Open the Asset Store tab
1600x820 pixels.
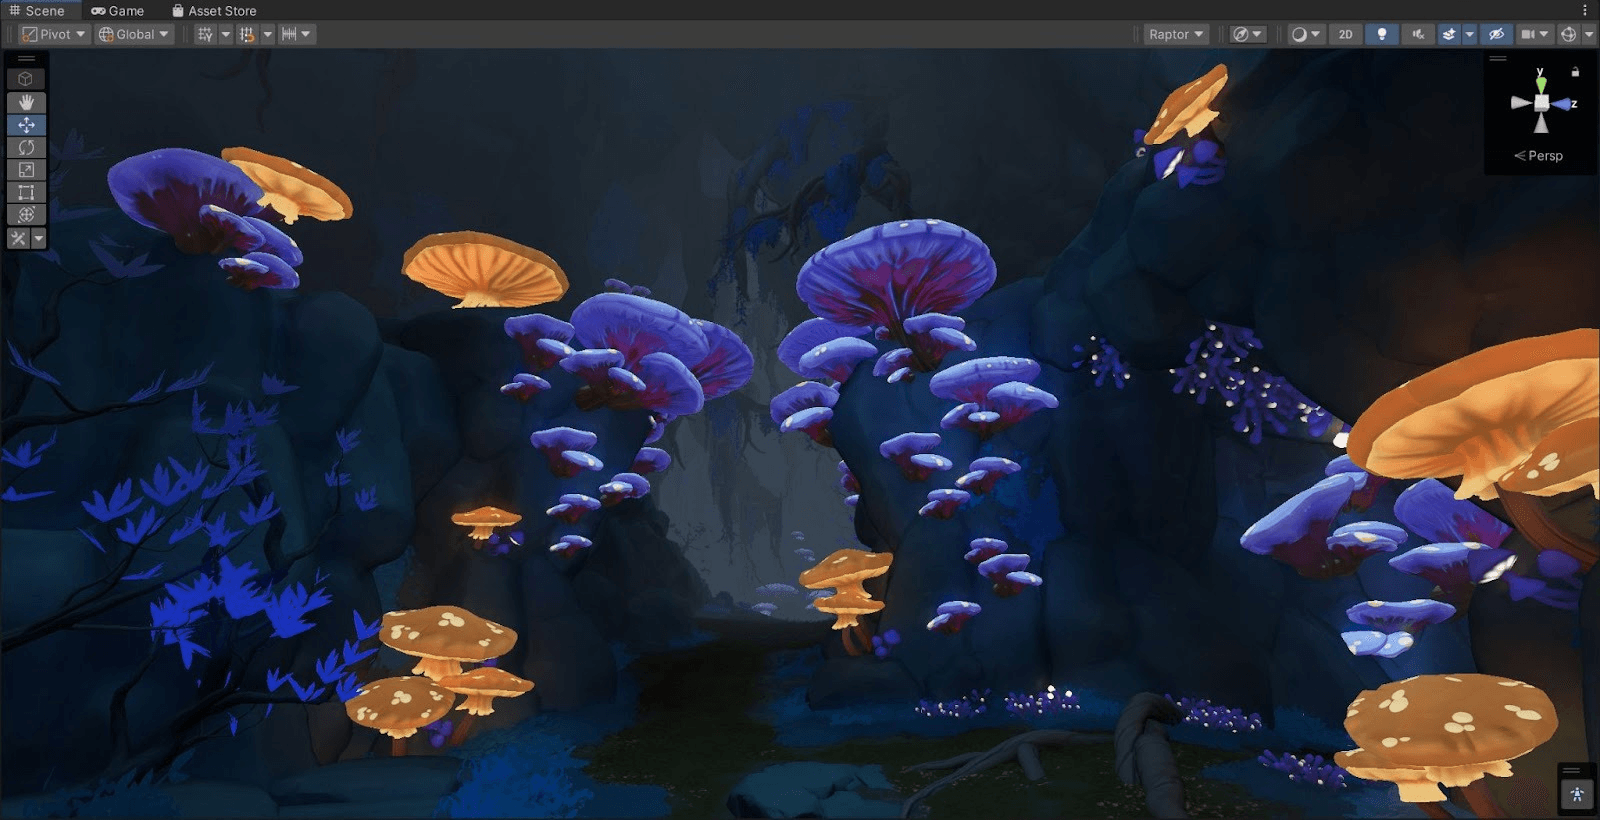click(x=214, y=10)
